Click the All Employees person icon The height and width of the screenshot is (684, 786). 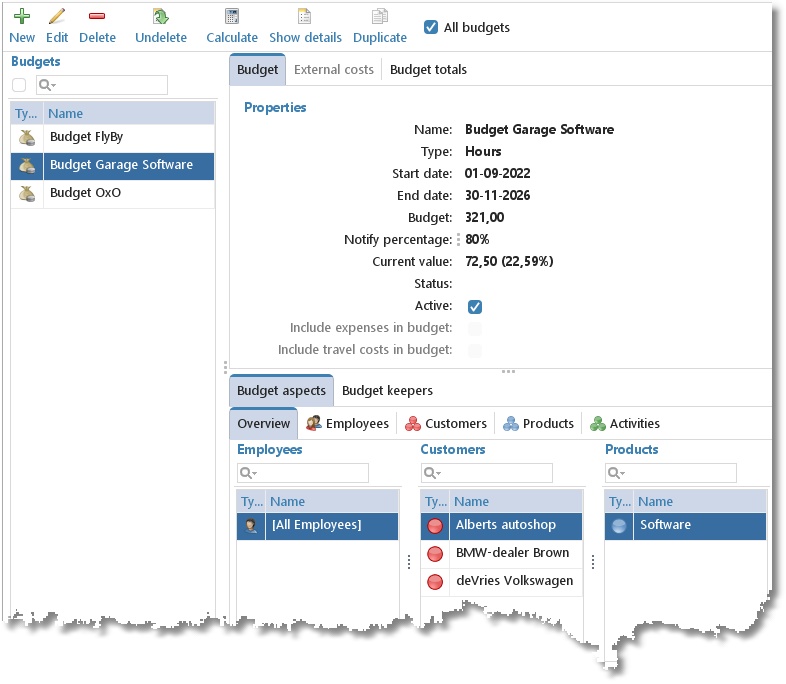(251, 526)
